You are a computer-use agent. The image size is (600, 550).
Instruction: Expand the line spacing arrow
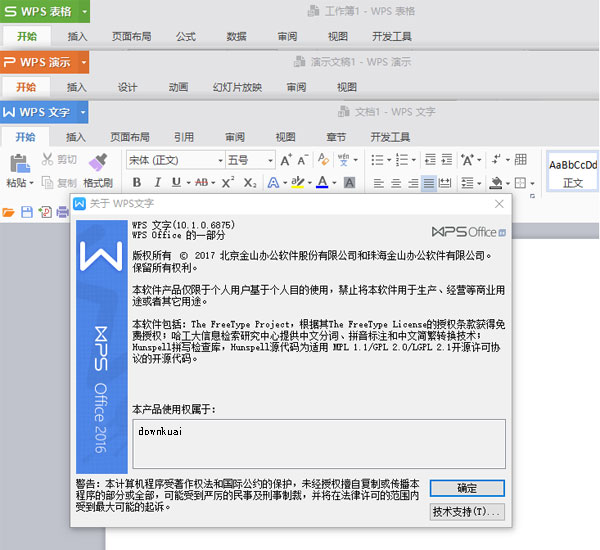[479, 183]
